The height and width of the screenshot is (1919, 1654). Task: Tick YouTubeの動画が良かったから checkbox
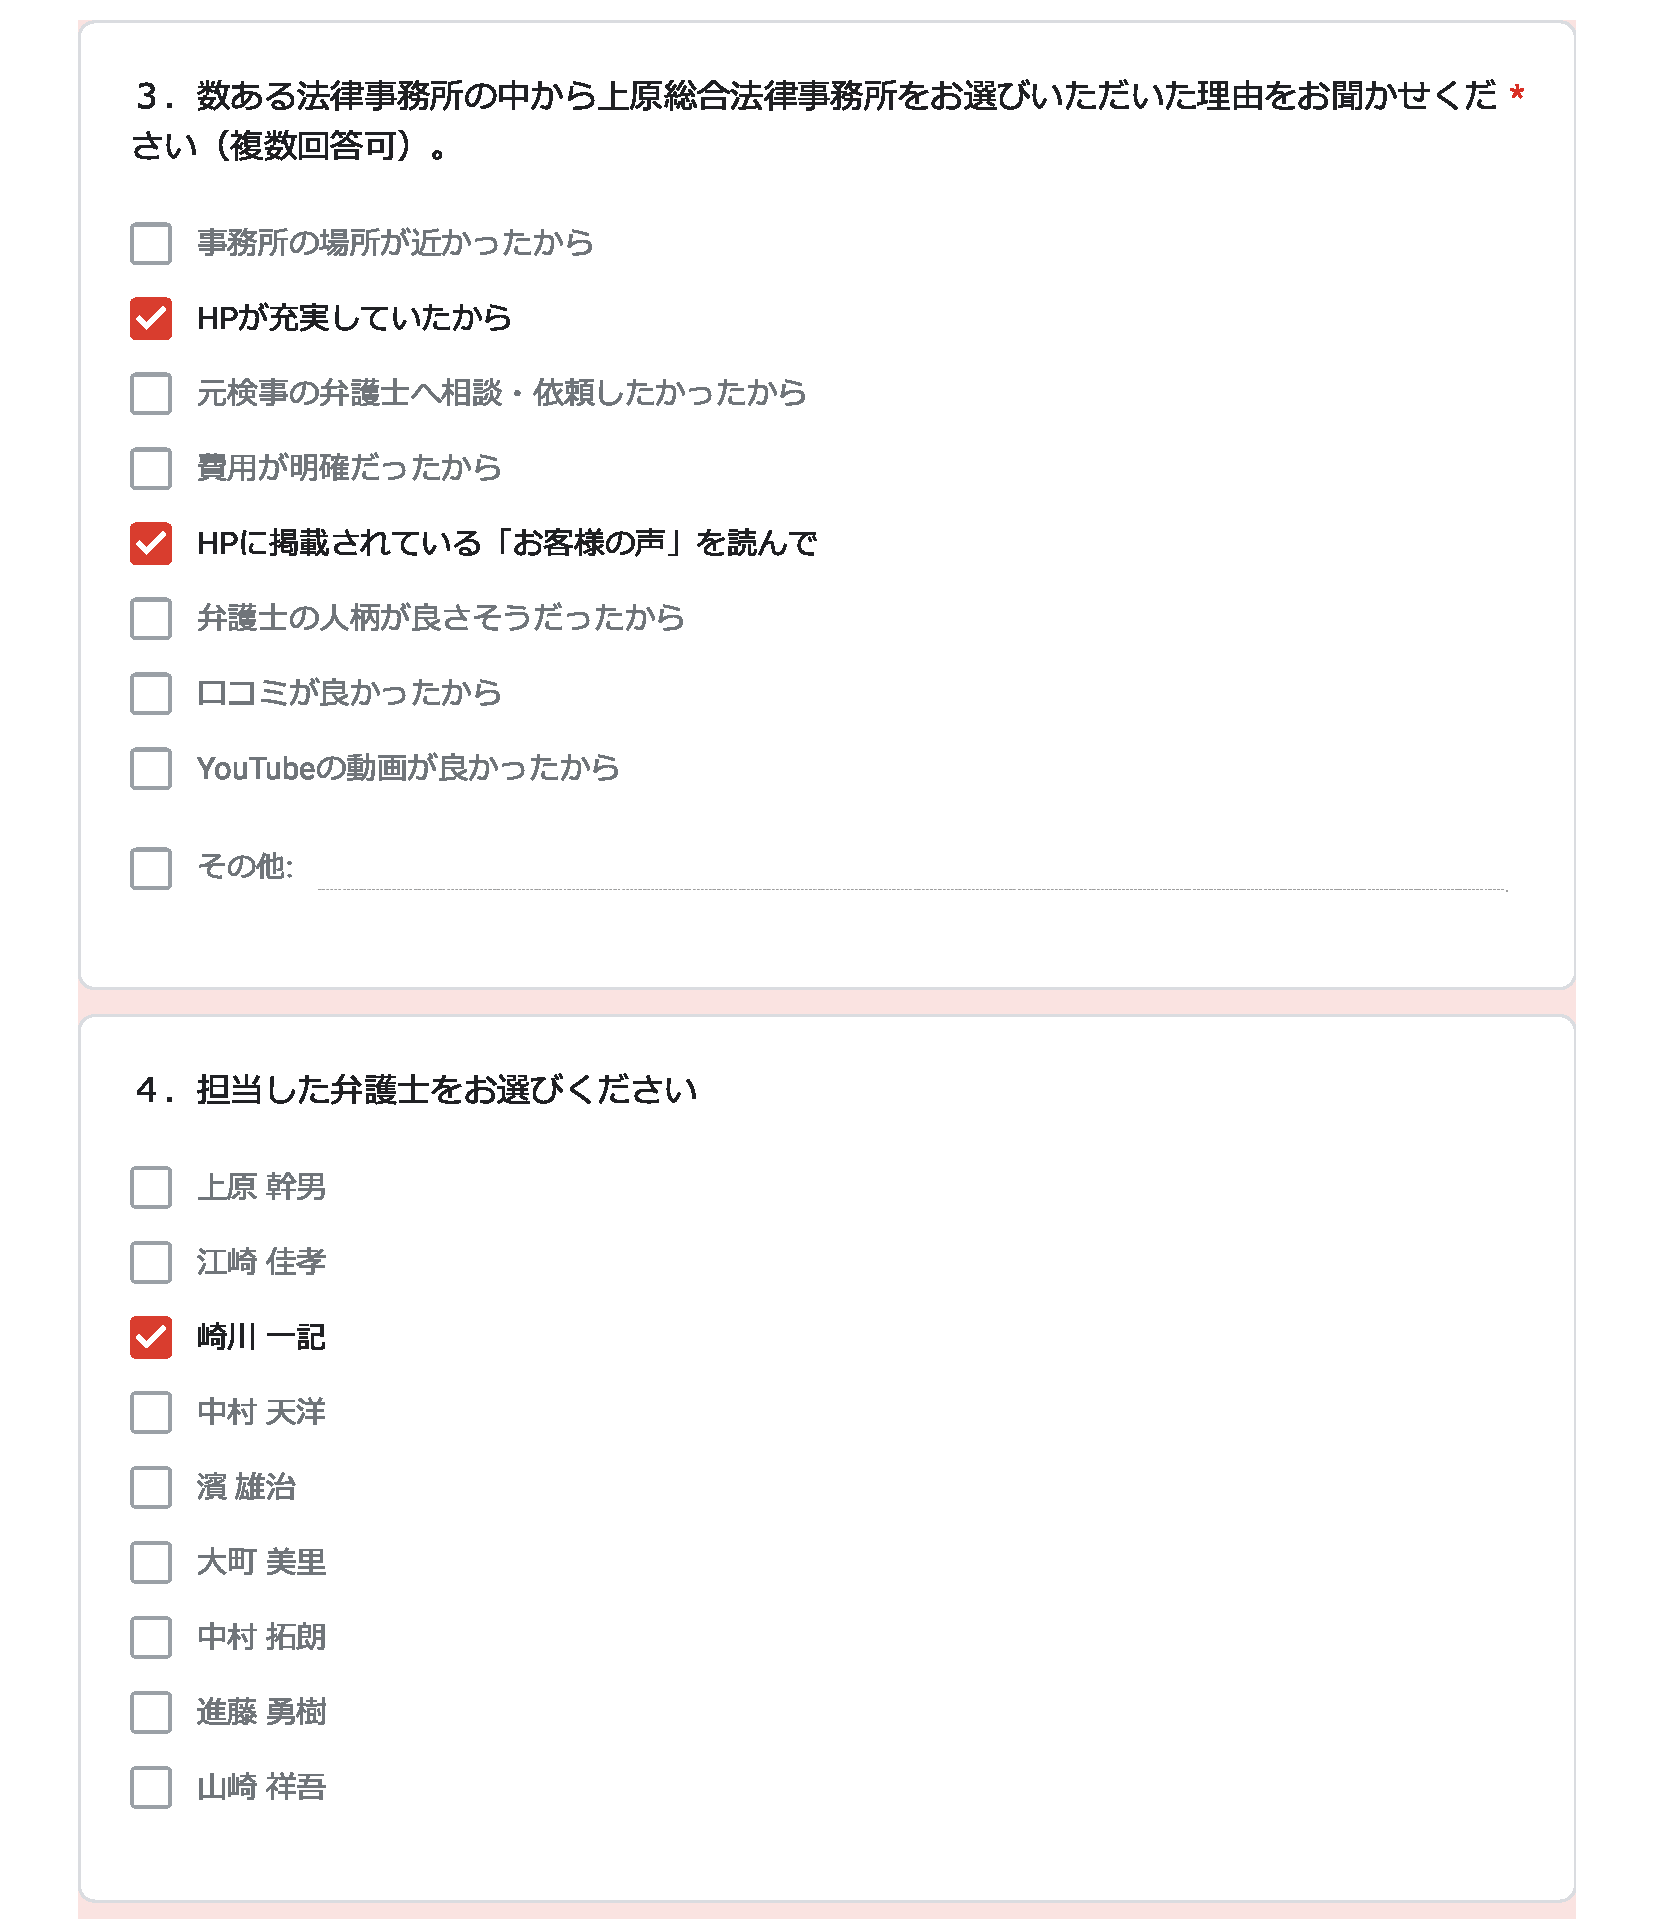click(x=151, y=768)
